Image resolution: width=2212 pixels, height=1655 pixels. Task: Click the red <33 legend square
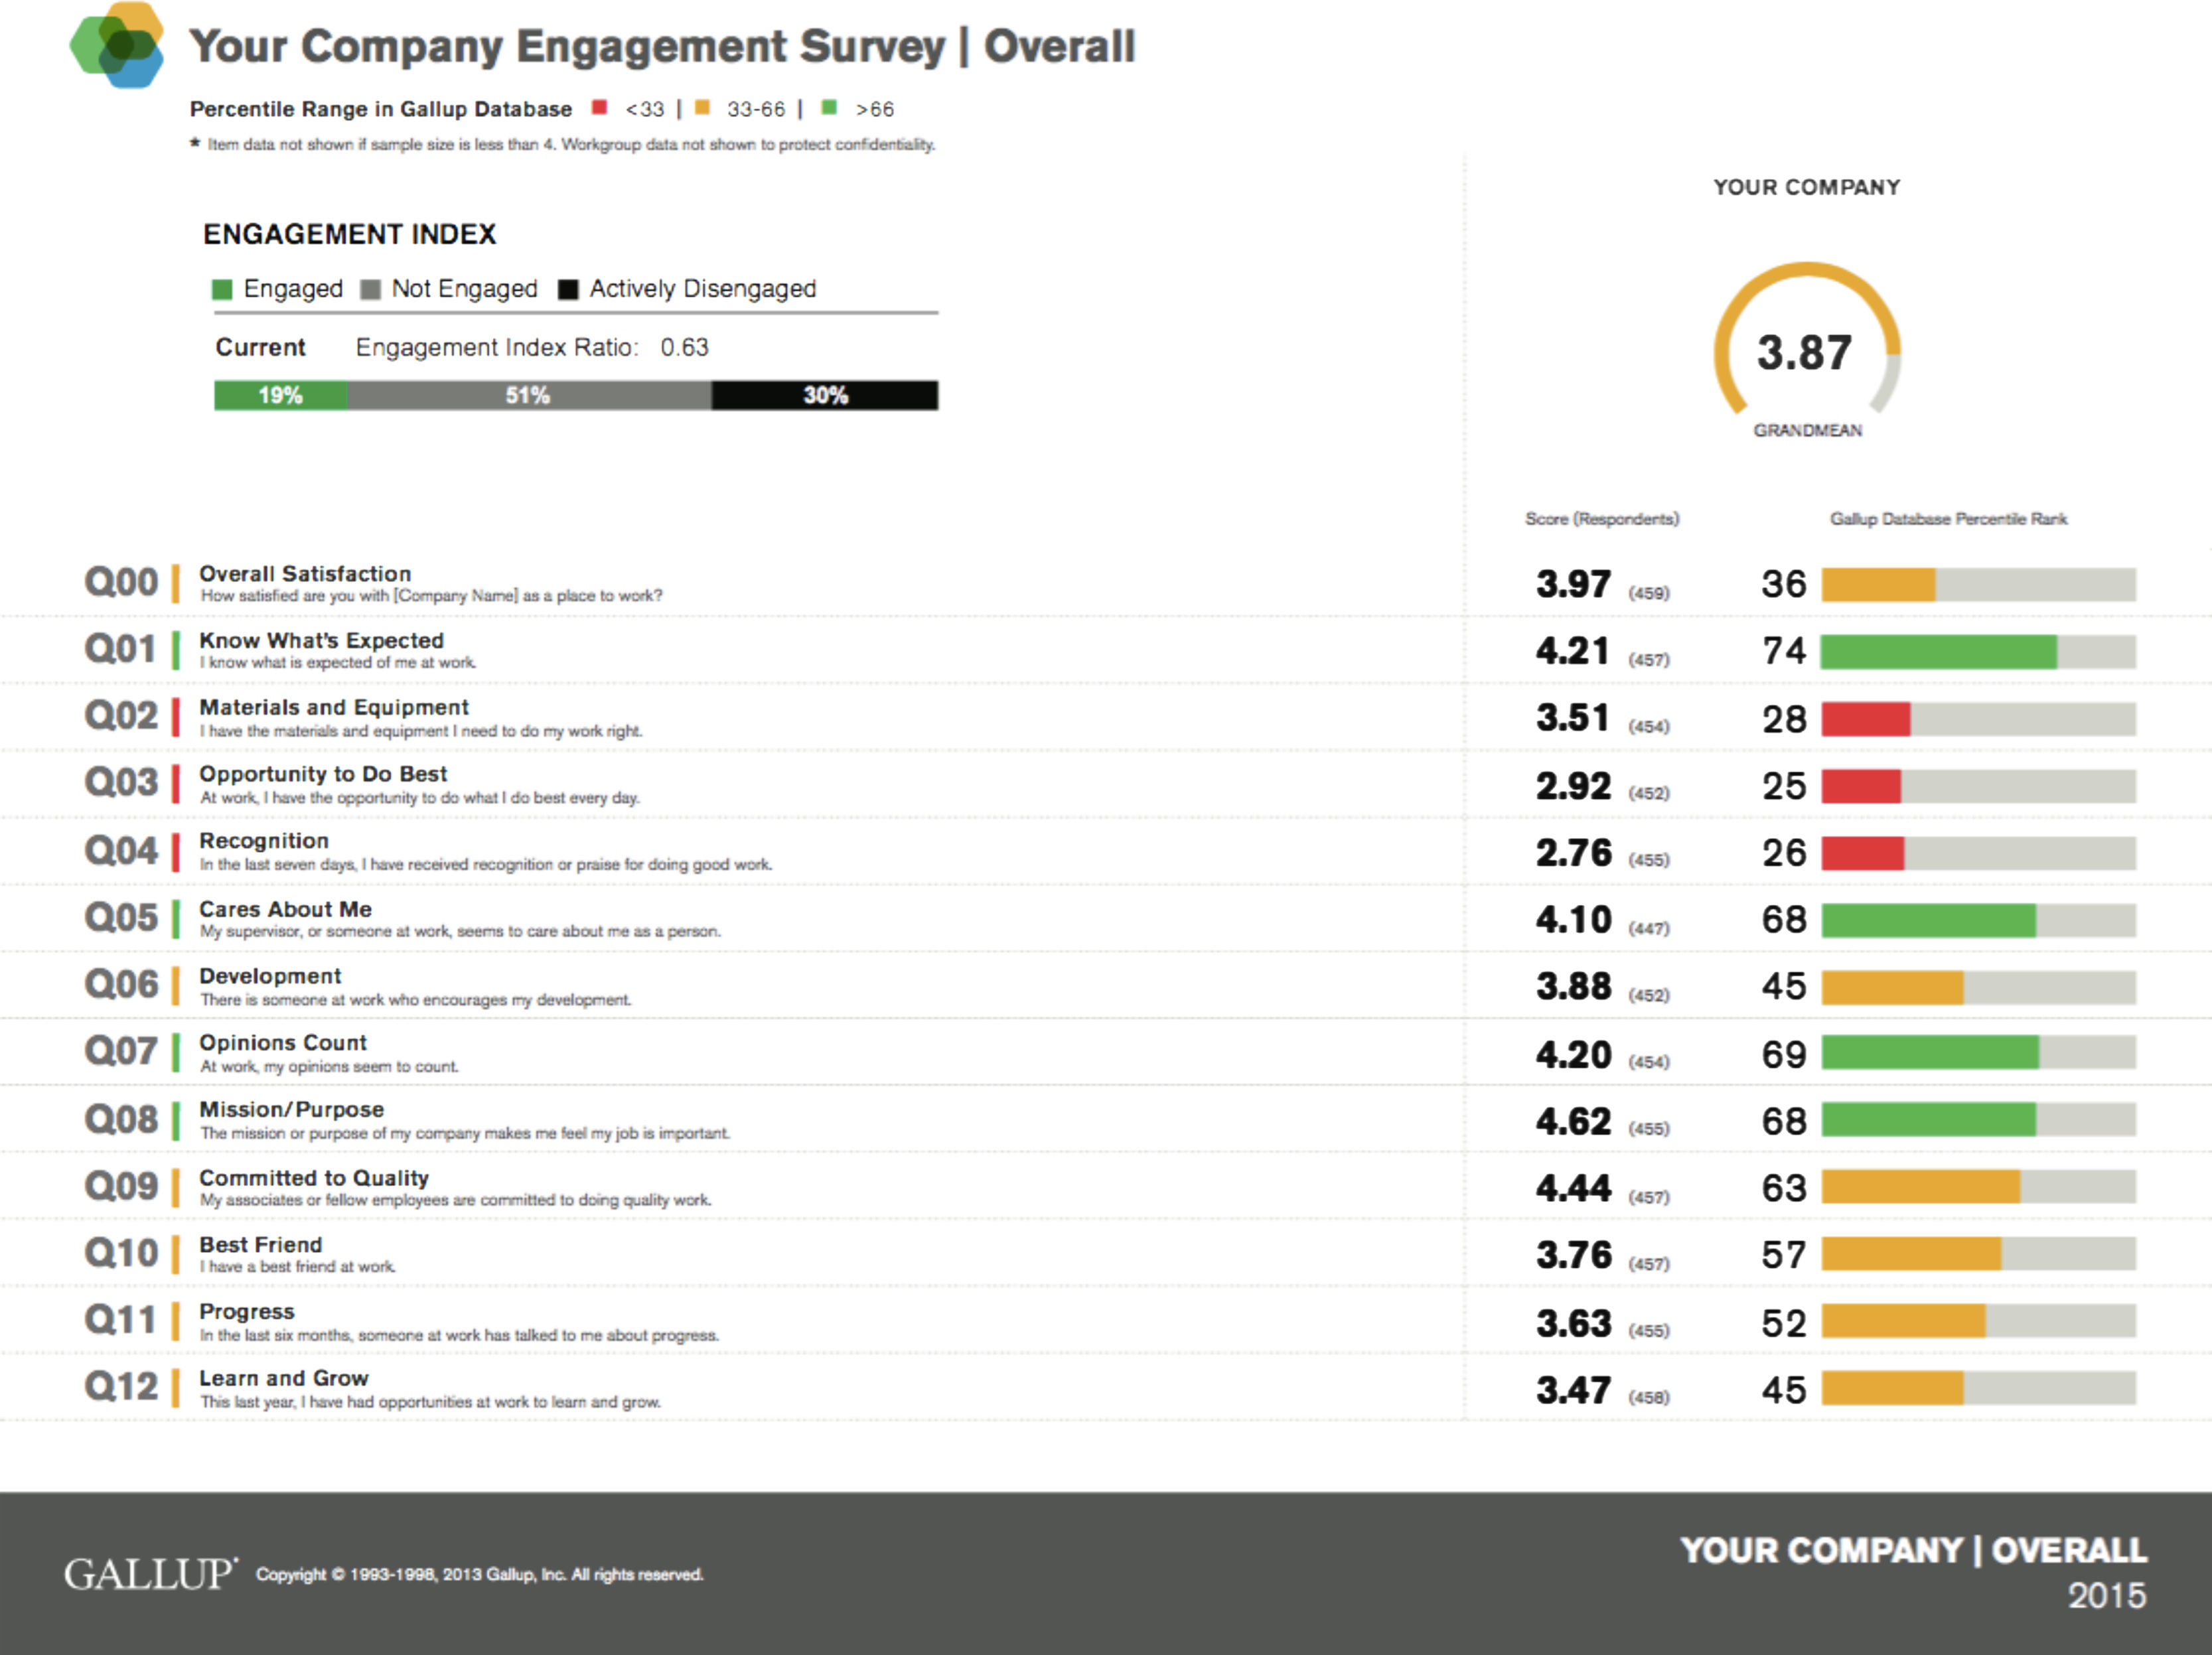599,107
